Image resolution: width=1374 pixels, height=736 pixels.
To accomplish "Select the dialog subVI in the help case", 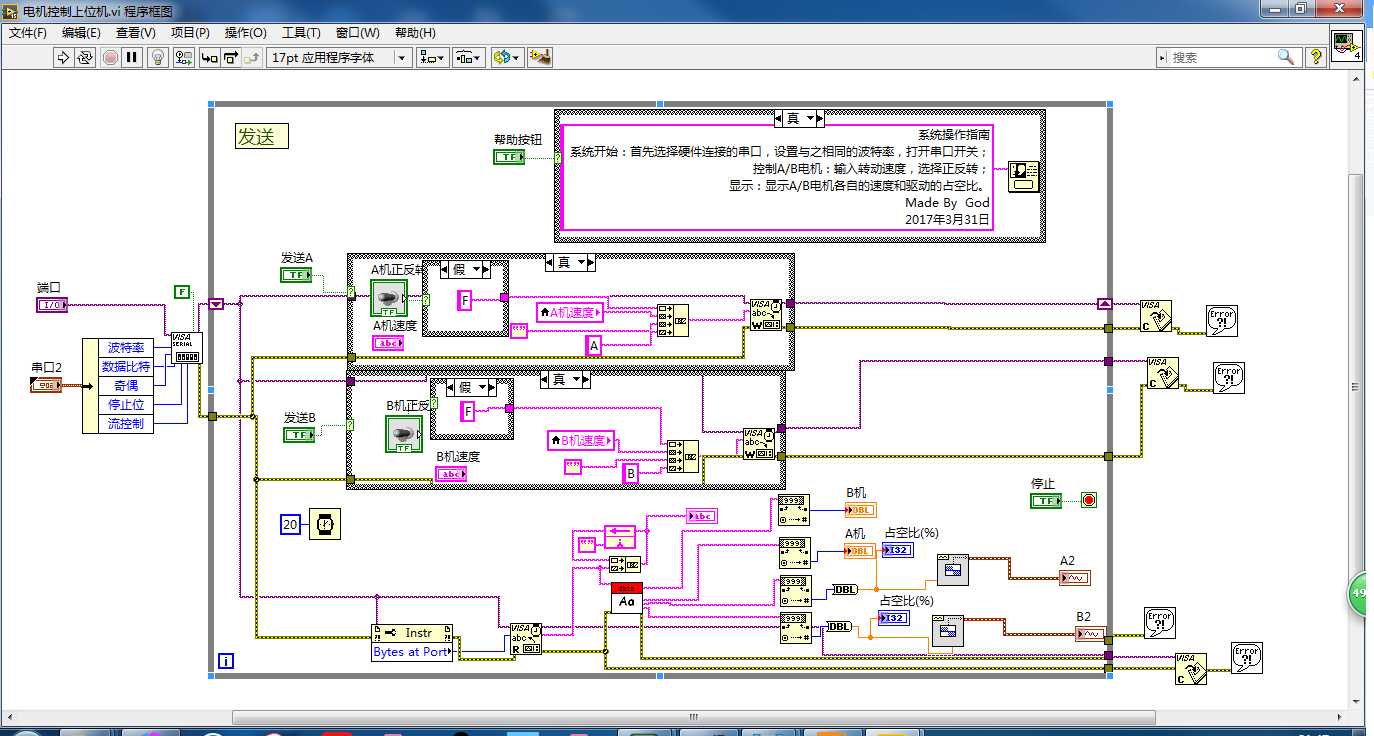I will 1023,177.
